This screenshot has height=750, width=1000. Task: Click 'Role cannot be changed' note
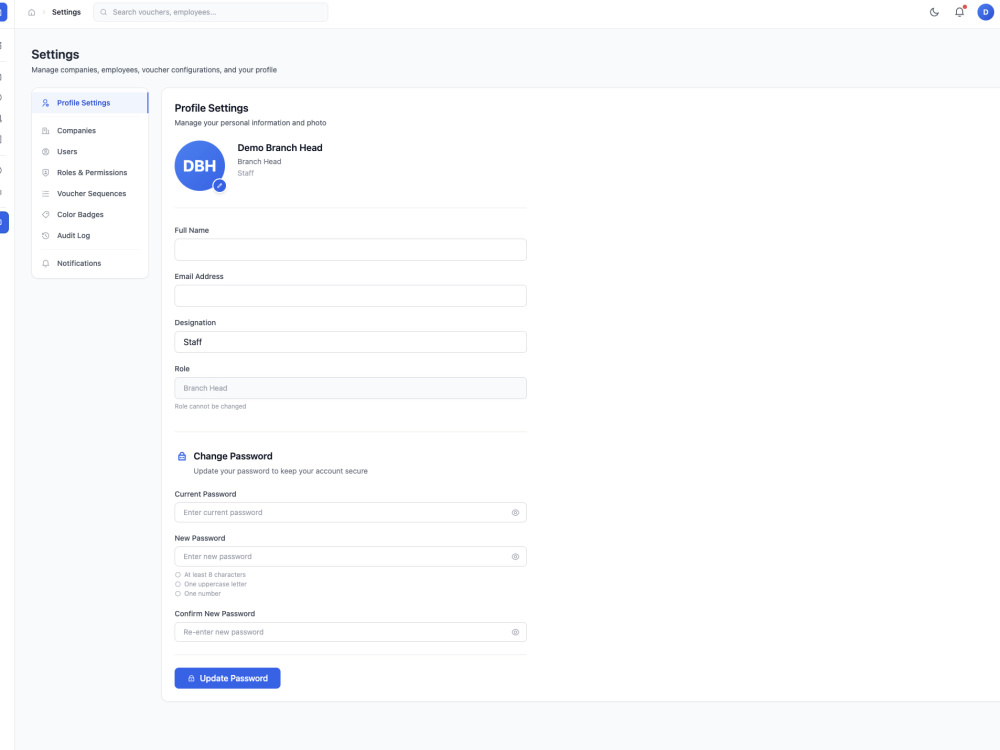[x=210, y=407]
